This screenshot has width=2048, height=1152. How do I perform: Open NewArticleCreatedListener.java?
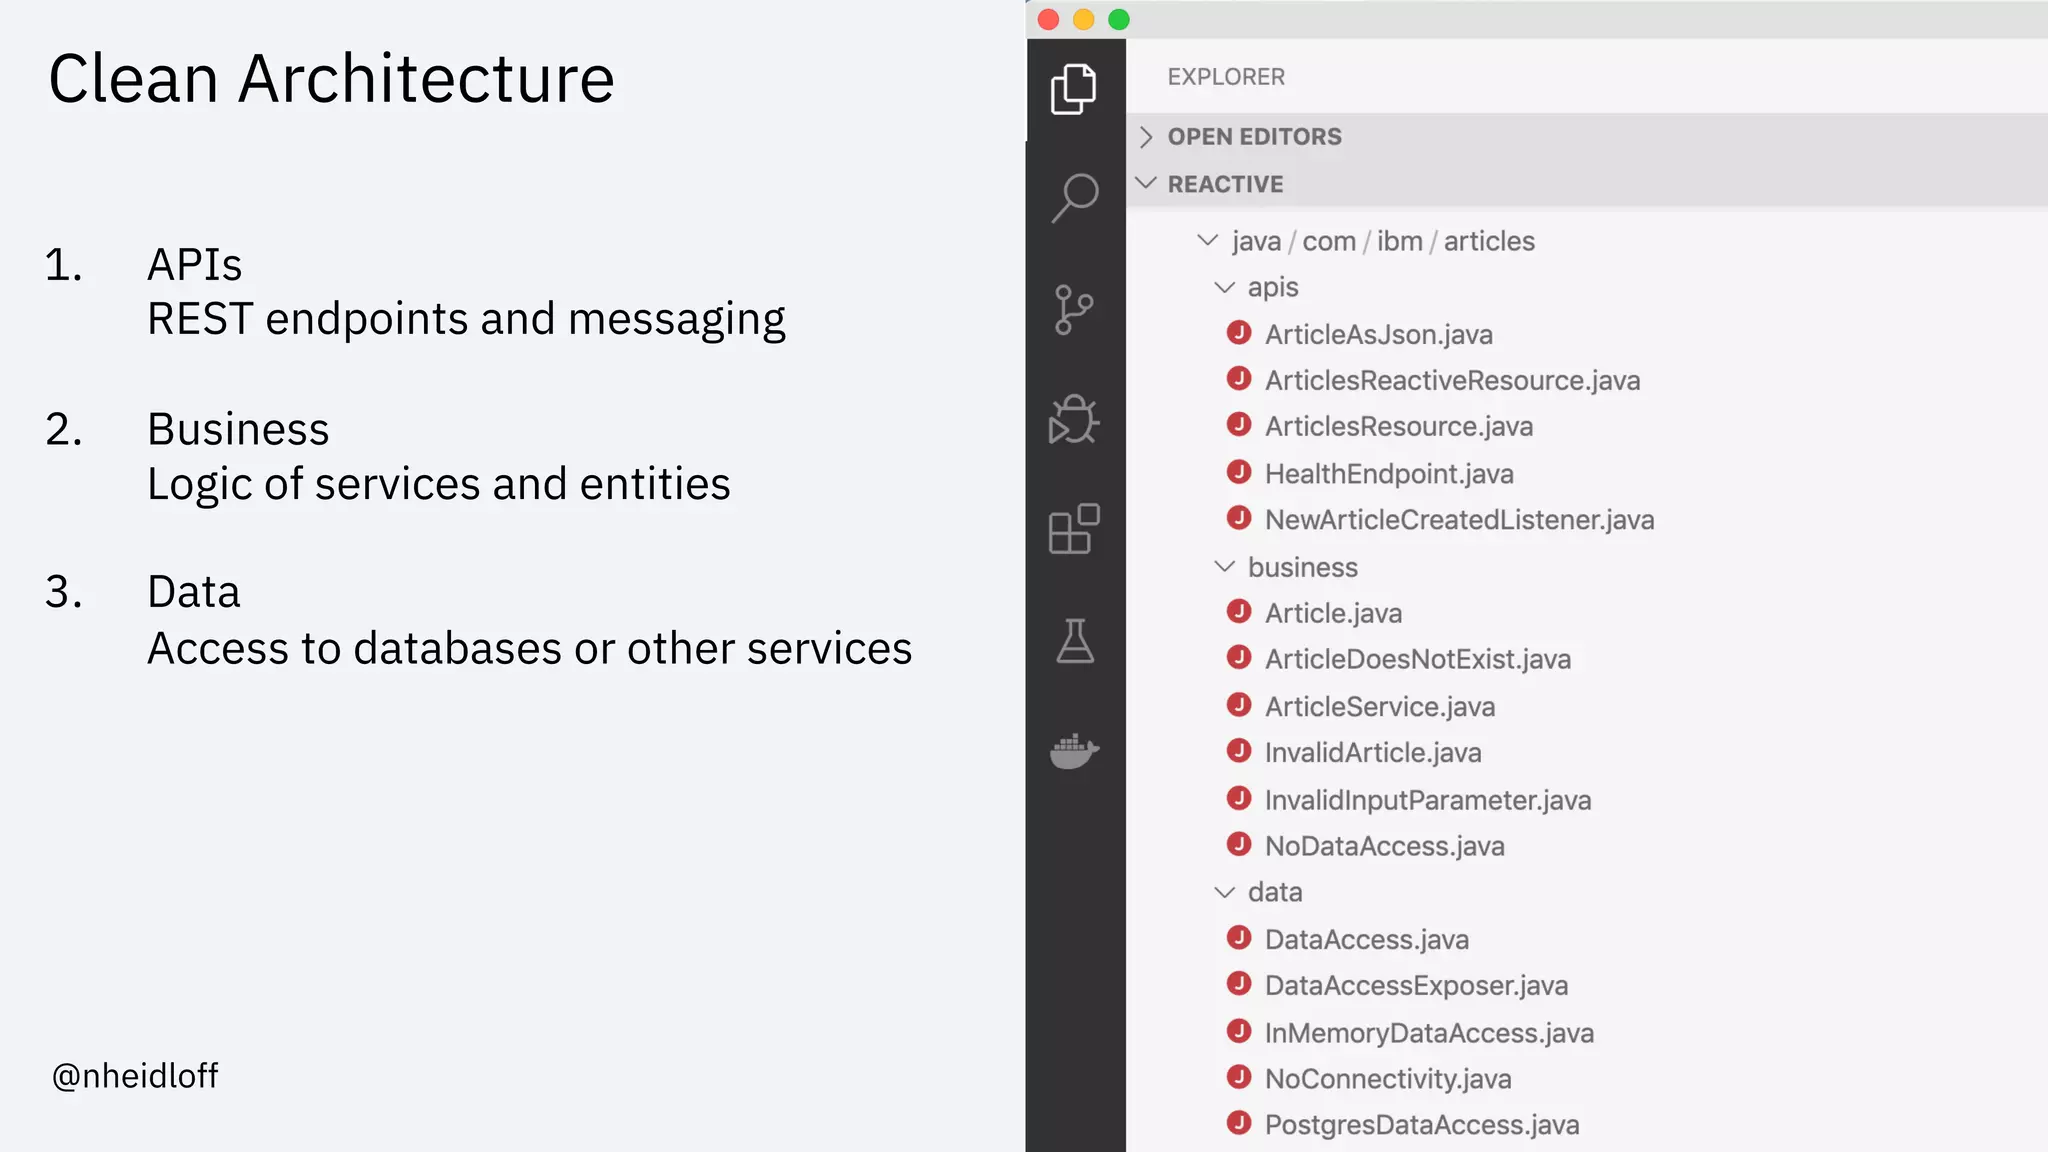(1459, 520)
